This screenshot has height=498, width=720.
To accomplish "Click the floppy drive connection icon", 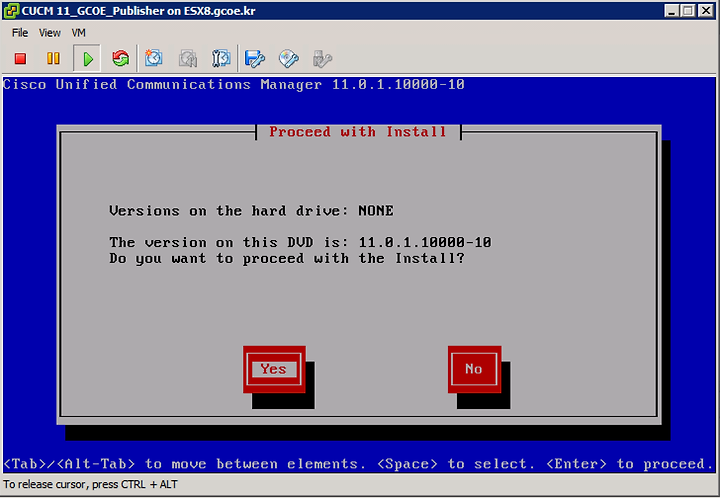I will point(255,58).
